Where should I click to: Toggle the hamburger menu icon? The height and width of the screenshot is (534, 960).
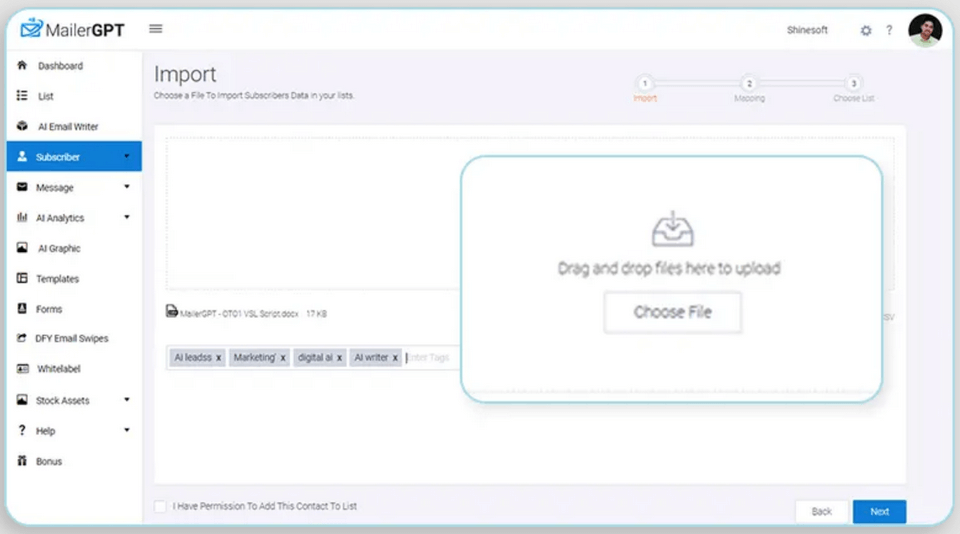click(156, 29)
